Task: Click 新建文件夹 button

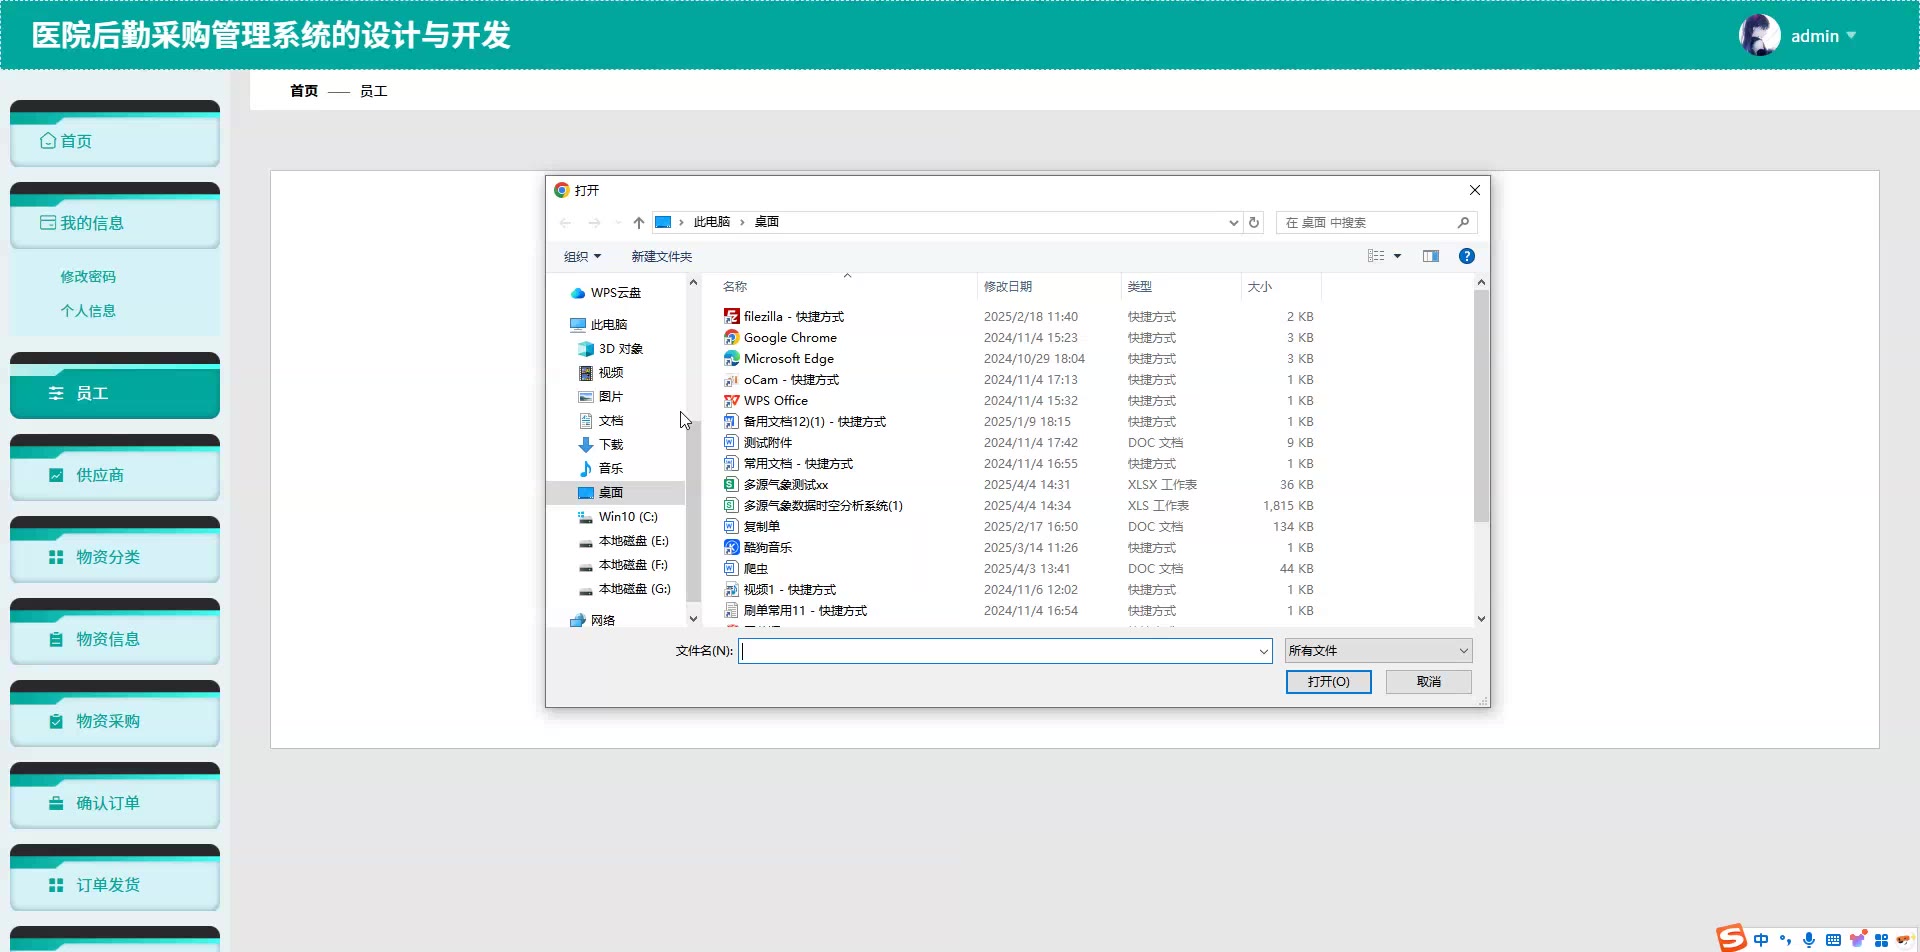Action: tap(662, 257)
